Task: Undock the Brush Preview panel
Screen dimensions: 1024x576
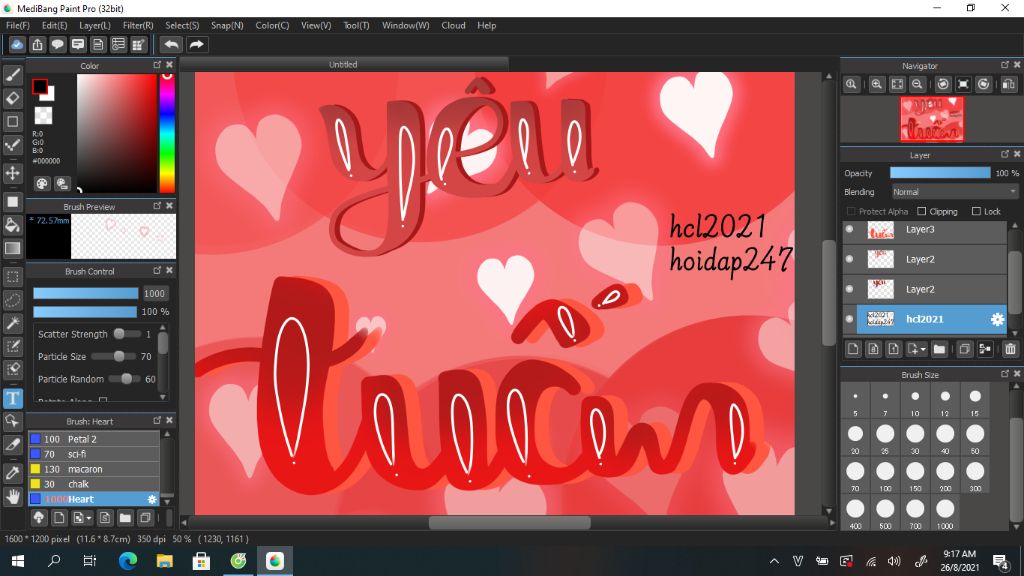Action: point(157,206)
